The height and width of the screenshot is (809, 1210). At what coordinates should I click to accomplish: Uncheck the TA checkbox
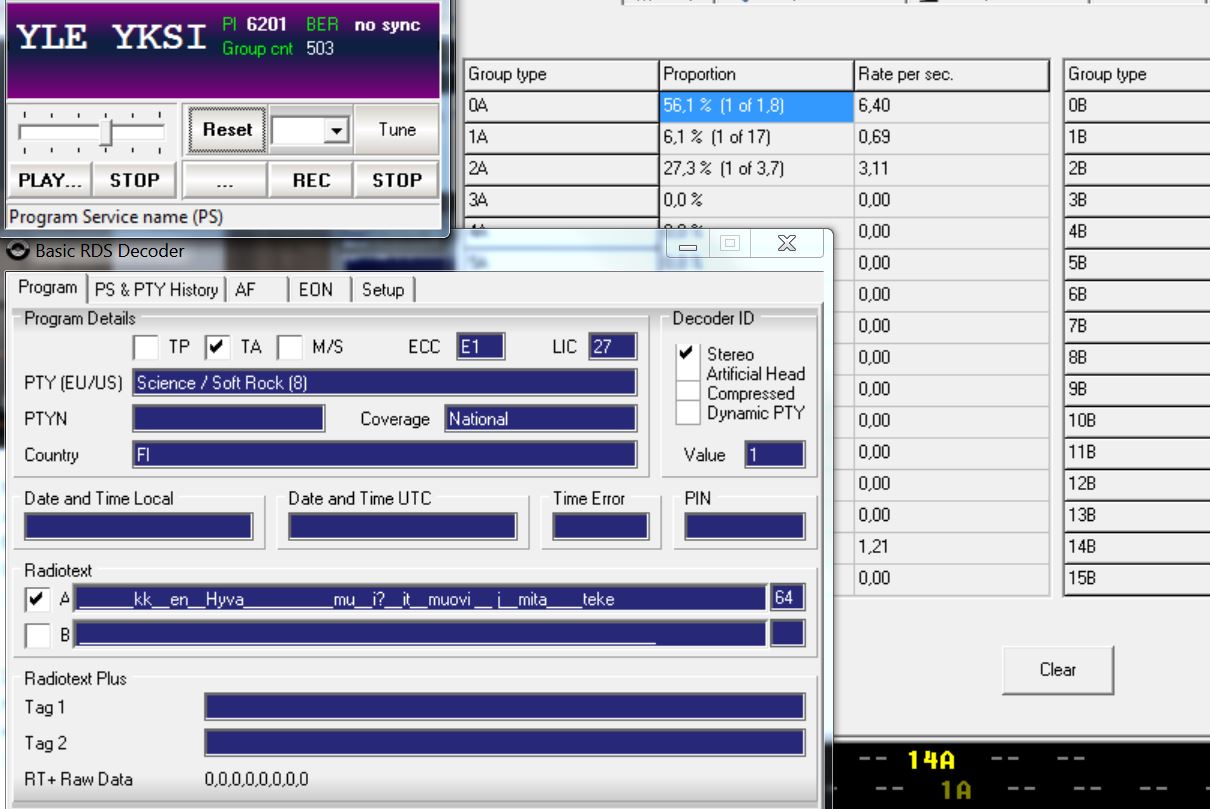pyautogui.click(x=218, y=347)
